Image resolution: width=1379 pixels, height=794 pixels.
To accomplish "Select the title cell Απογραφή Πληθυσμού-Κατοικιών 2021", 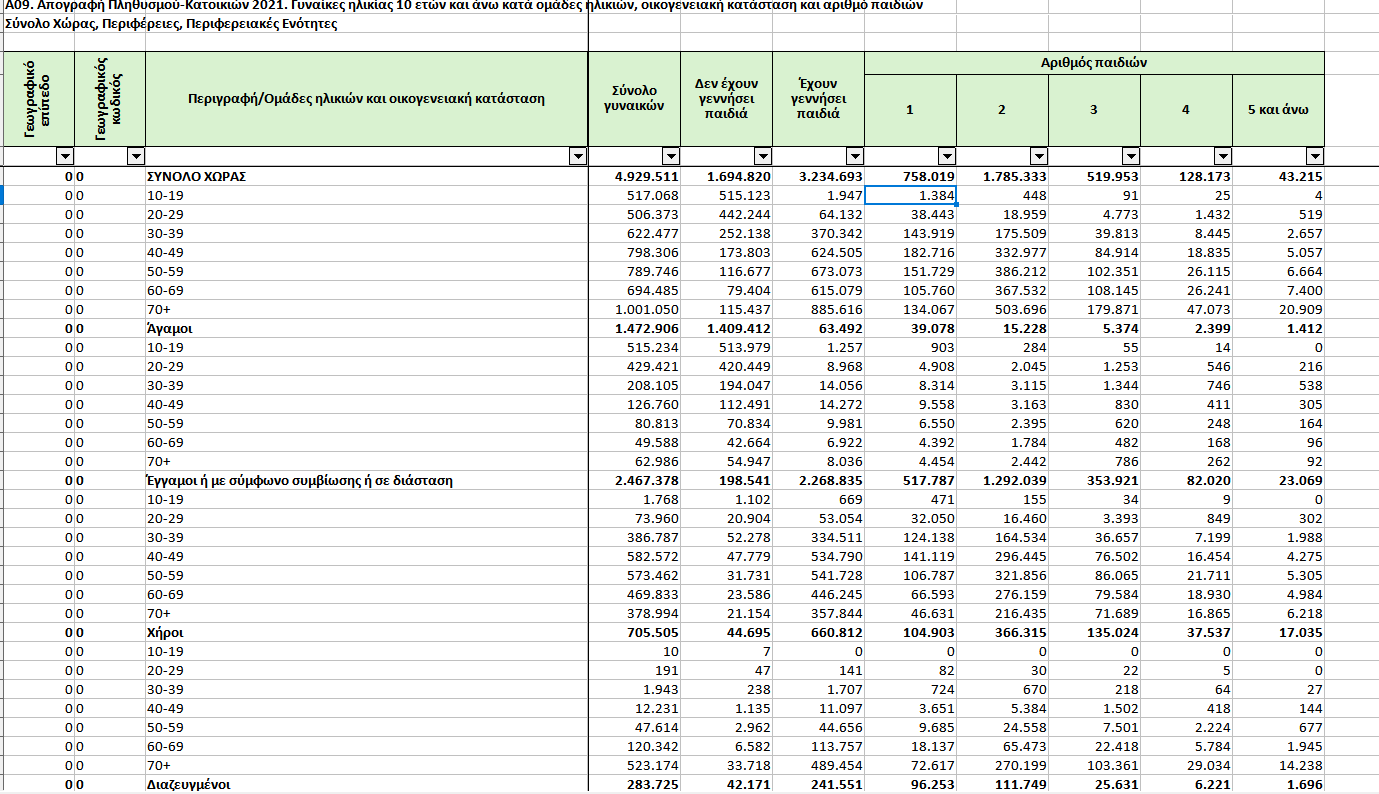I will (x=464, y=6).
